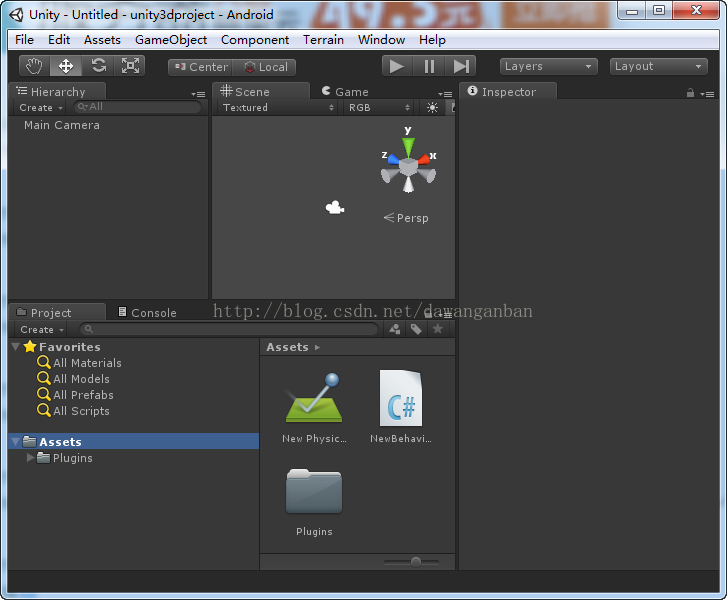Click Search by Label tag icon
The width and height of the screenshot is (727, 600).
(416, 329)
